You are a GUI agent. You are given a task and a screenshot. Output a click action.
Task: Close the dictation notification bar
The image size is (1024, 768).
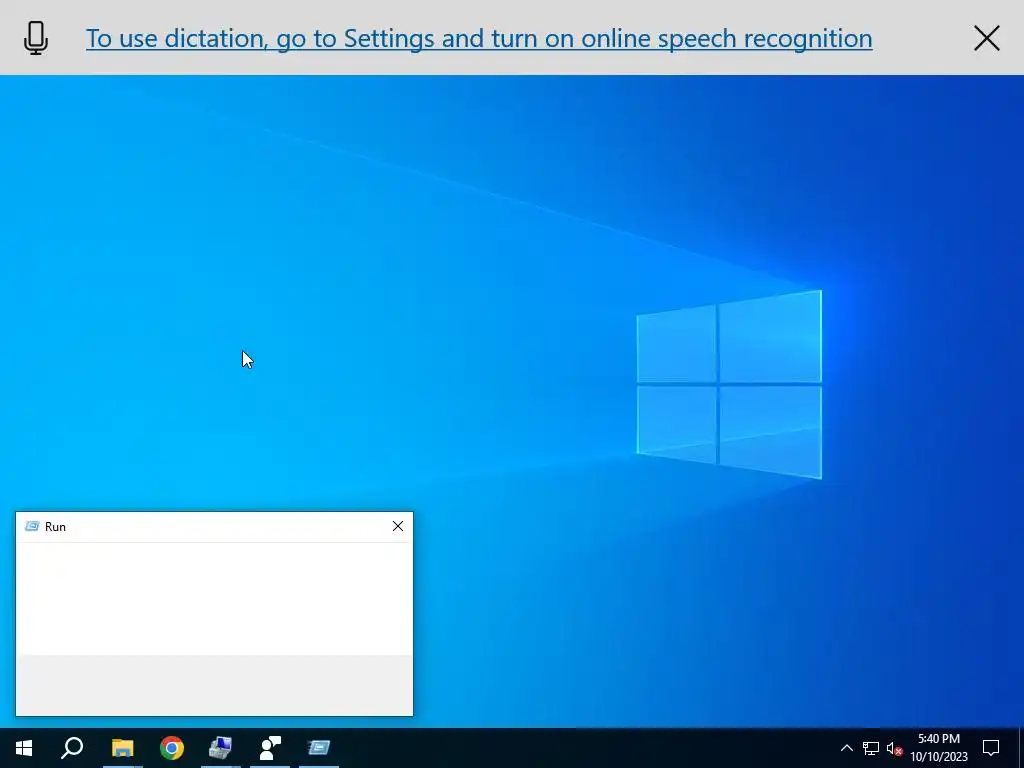tap(986, 38)
